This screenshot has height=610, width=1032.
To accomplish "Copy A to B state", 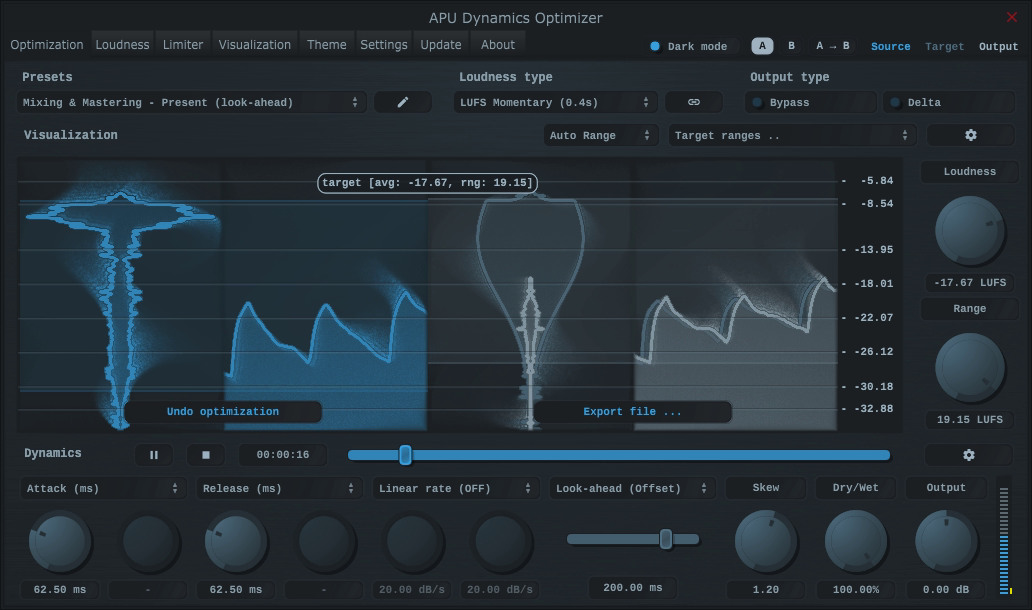I will 833,45.
